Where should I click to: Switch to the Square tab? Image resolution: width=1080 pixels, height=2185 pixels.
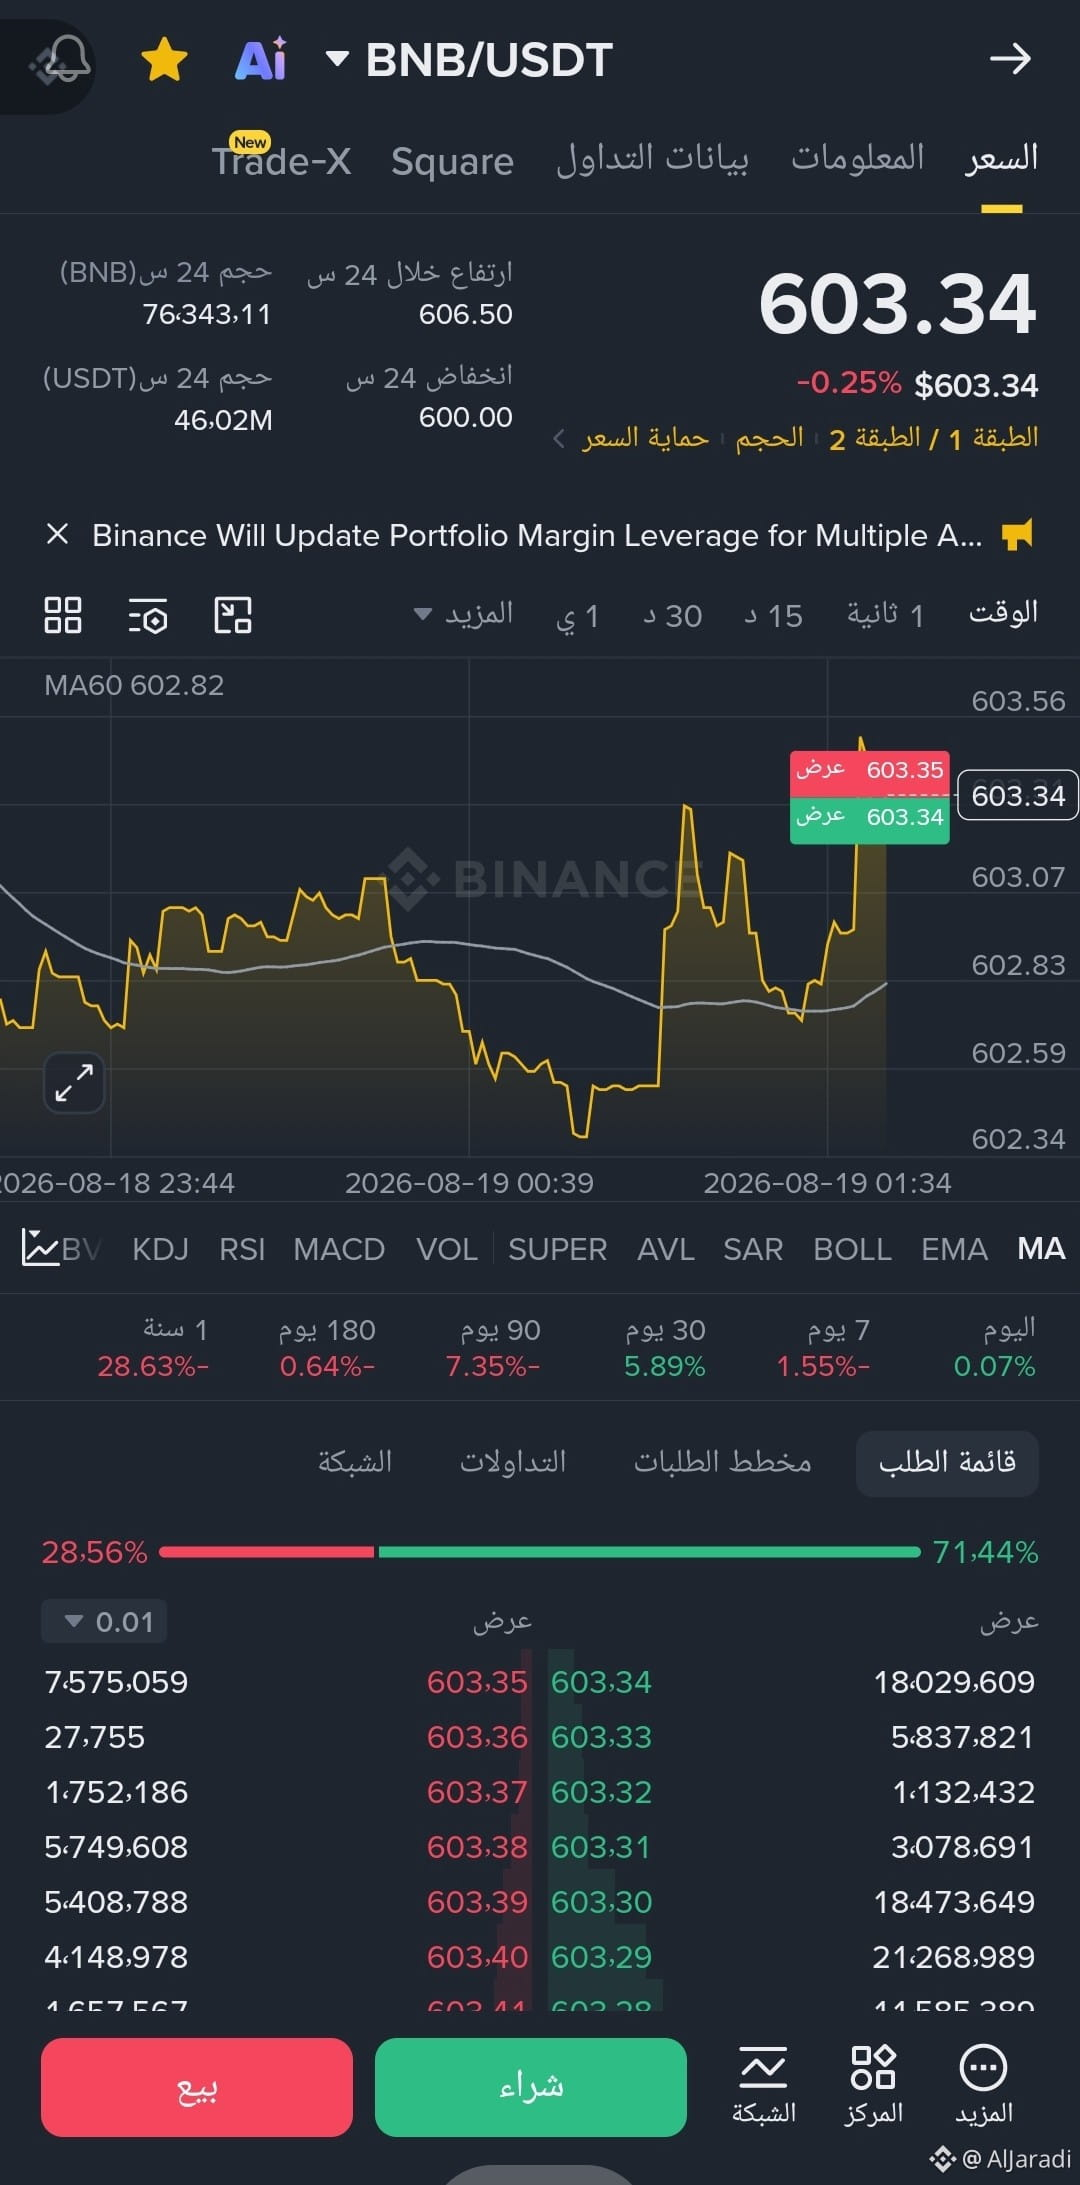(452, 161)
